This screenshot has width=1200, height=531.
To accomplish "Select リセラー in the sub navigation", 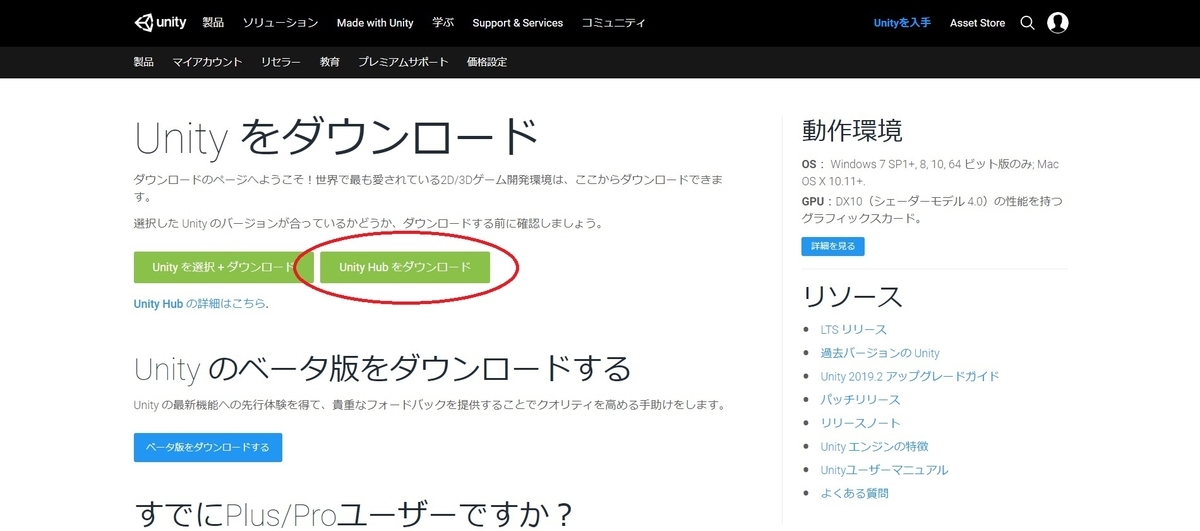I will [281, 62].
